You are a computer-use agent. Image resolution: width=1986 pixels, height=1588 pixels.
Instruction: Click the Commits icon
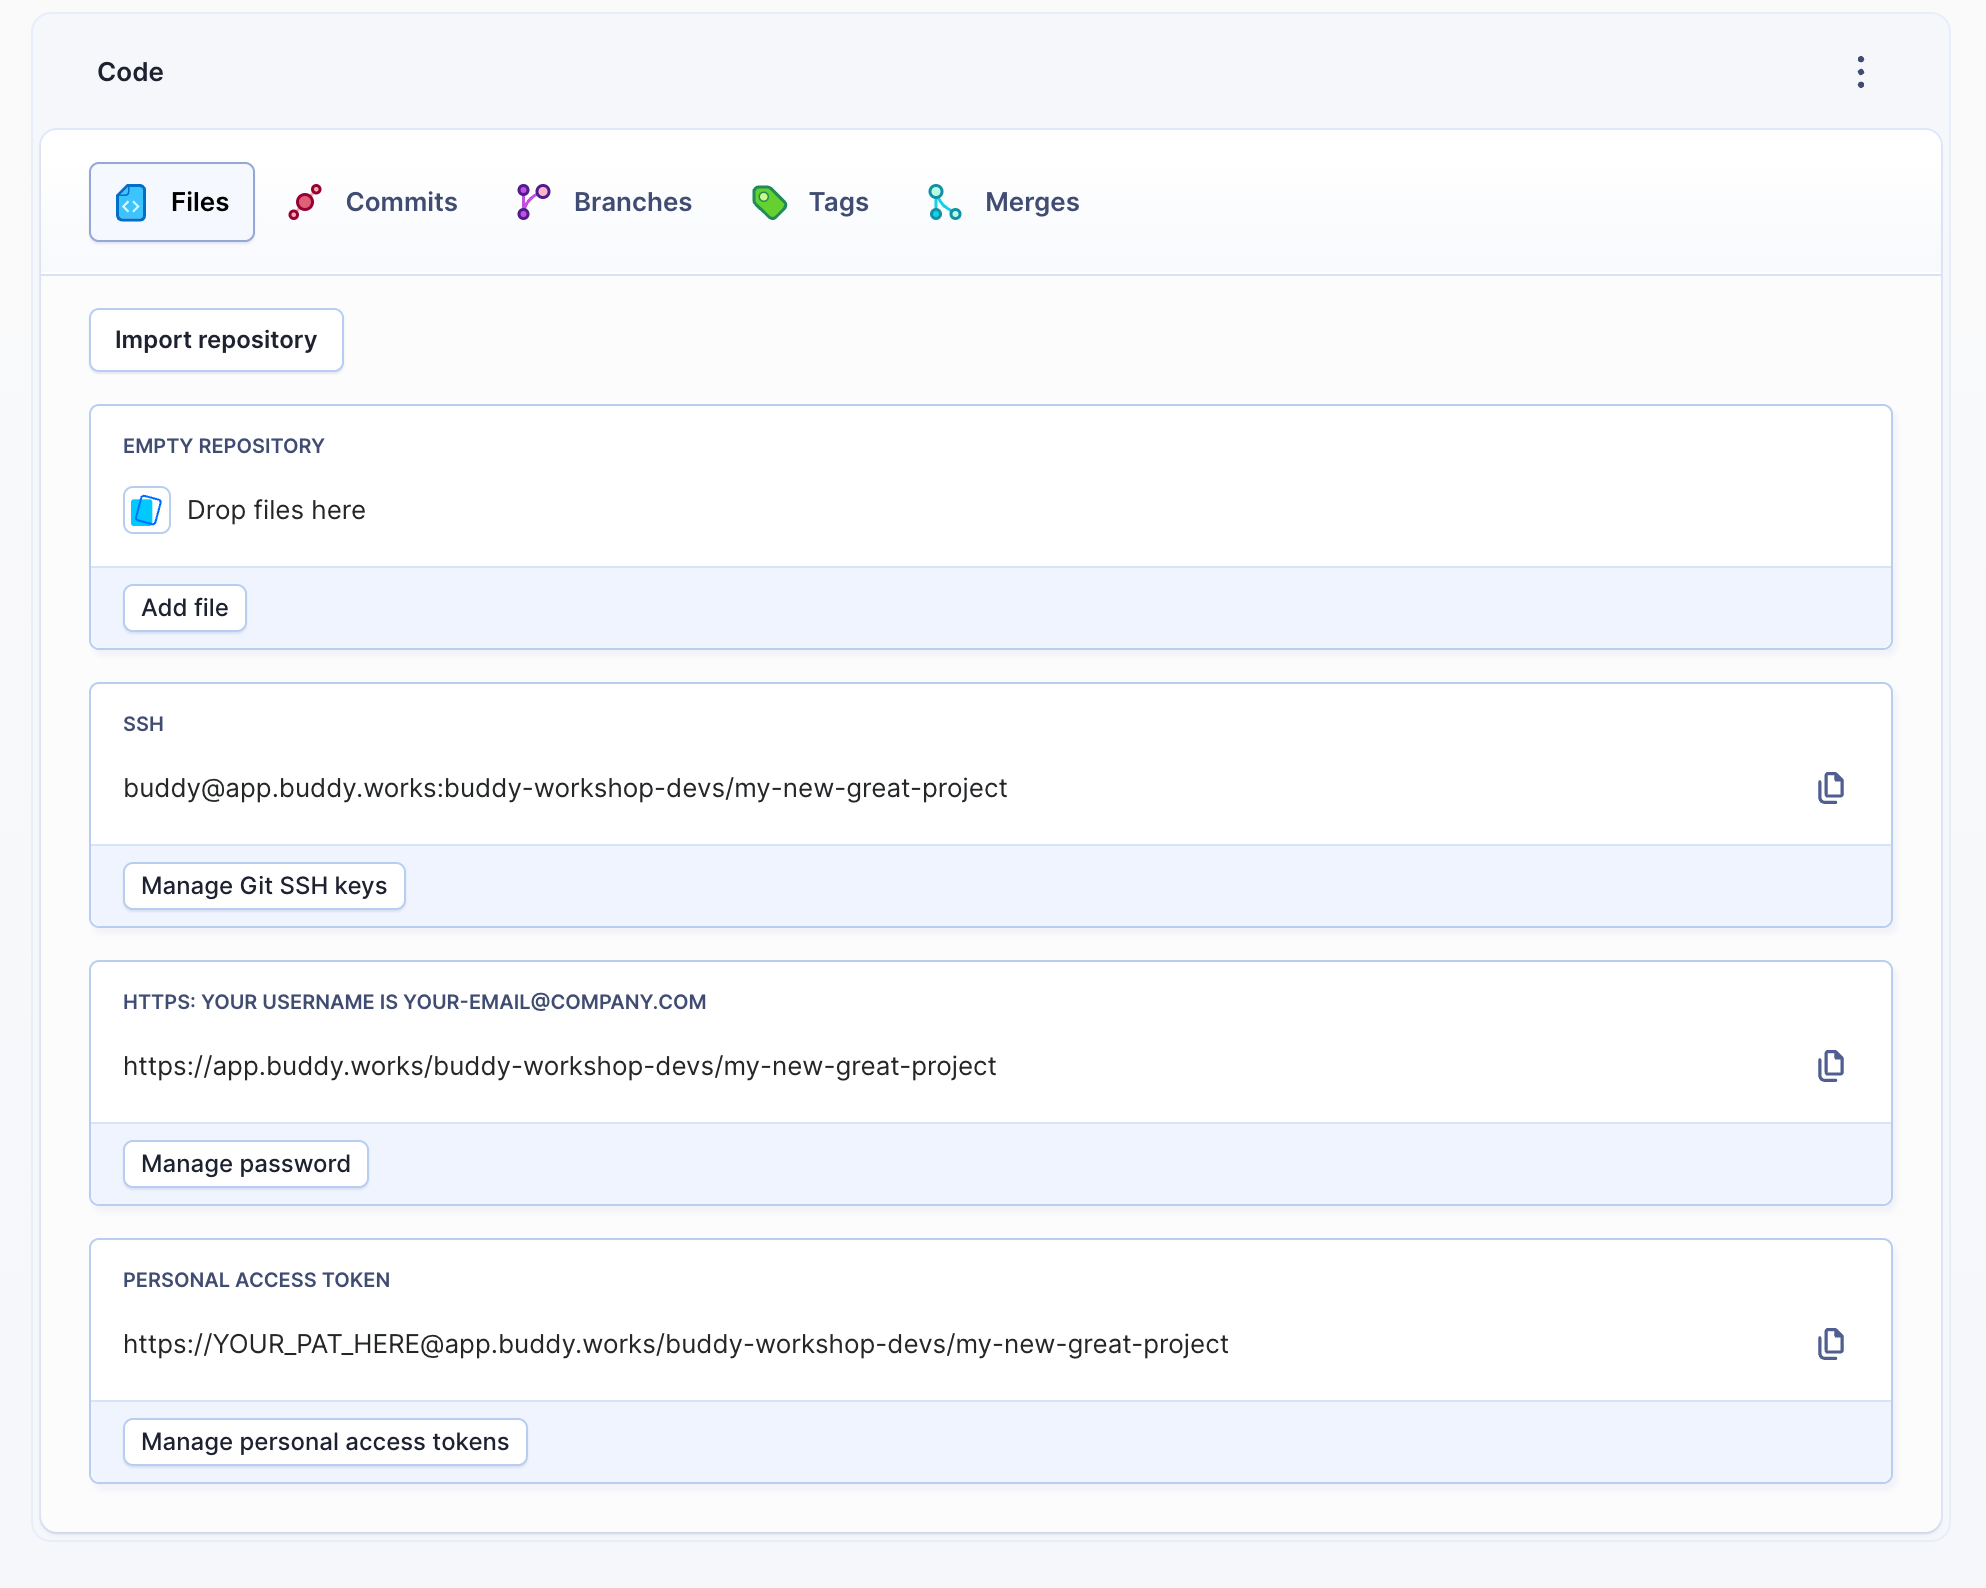pyautogui.click(x=308, y=201)
